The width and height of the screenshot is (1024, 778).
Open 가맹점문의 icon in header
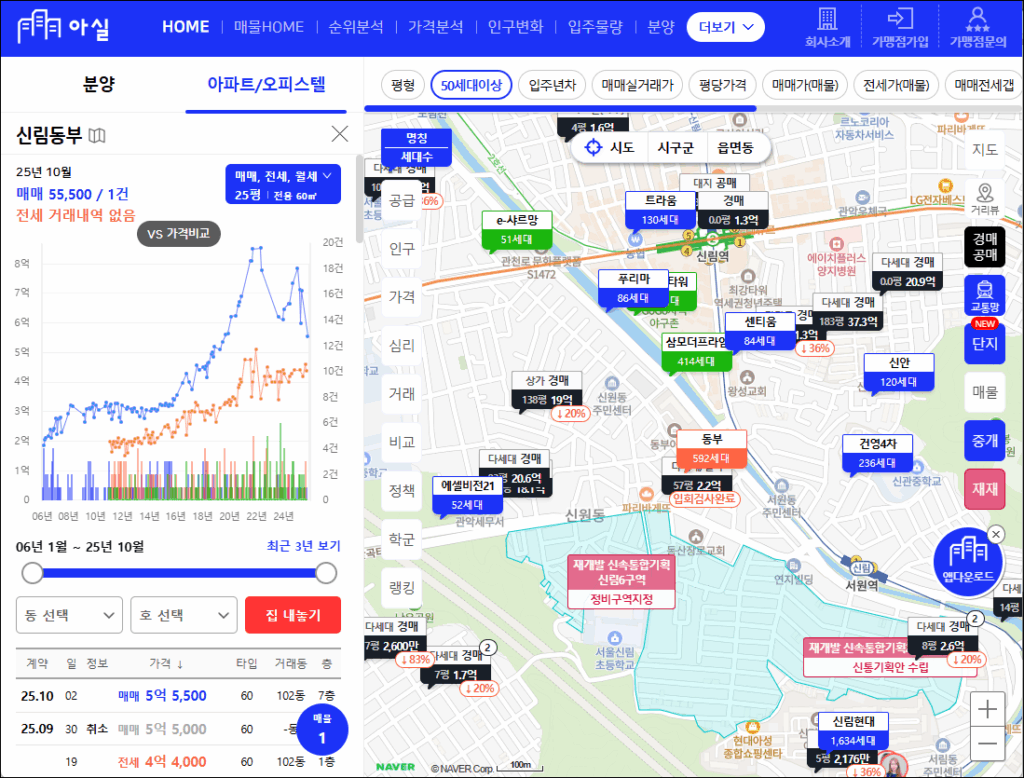(977, 19)
